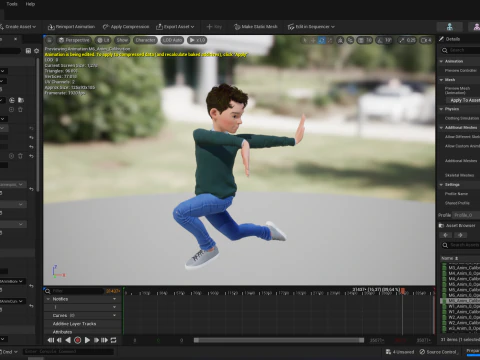The image size is (480, 360).
Task: Collapse the Additional Meshes section
Action: pyautogui.click(x=441, y=128)
